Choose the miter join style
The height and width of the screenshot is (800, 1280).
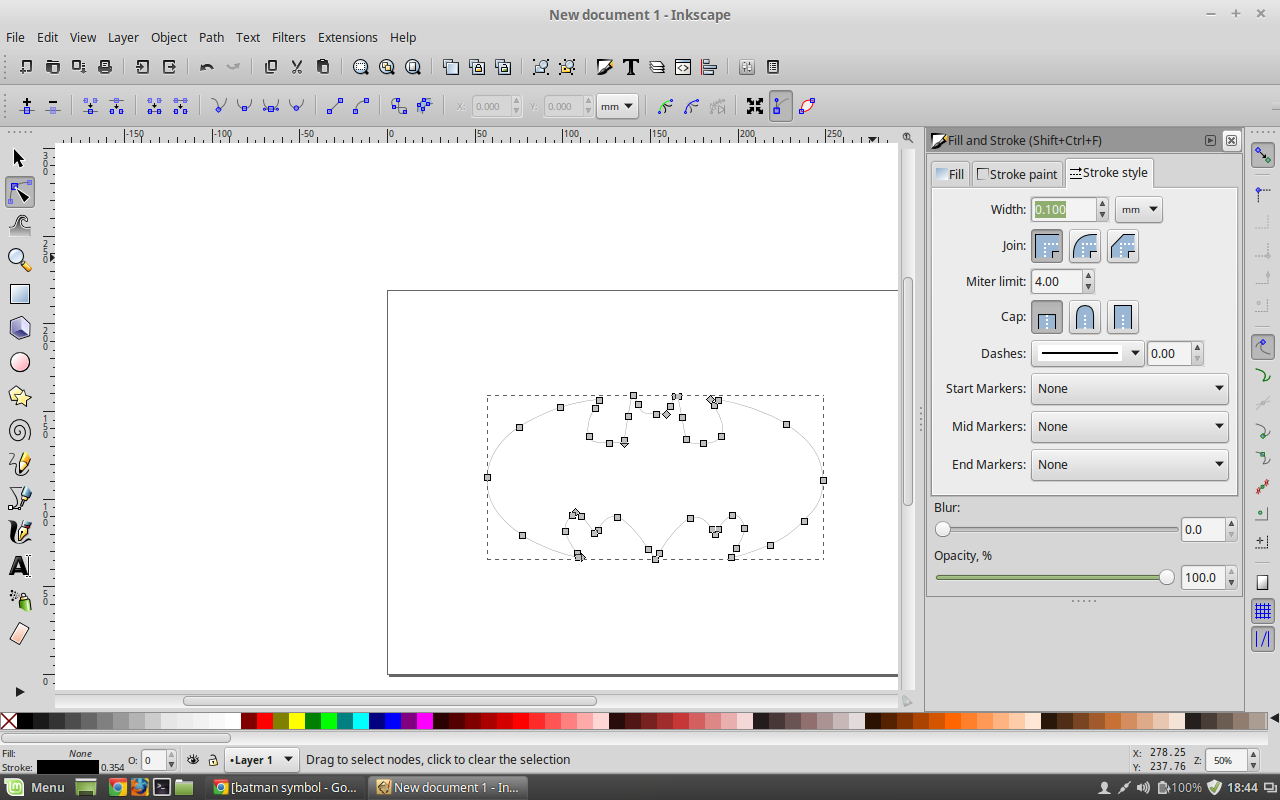tap(1047, 246)
